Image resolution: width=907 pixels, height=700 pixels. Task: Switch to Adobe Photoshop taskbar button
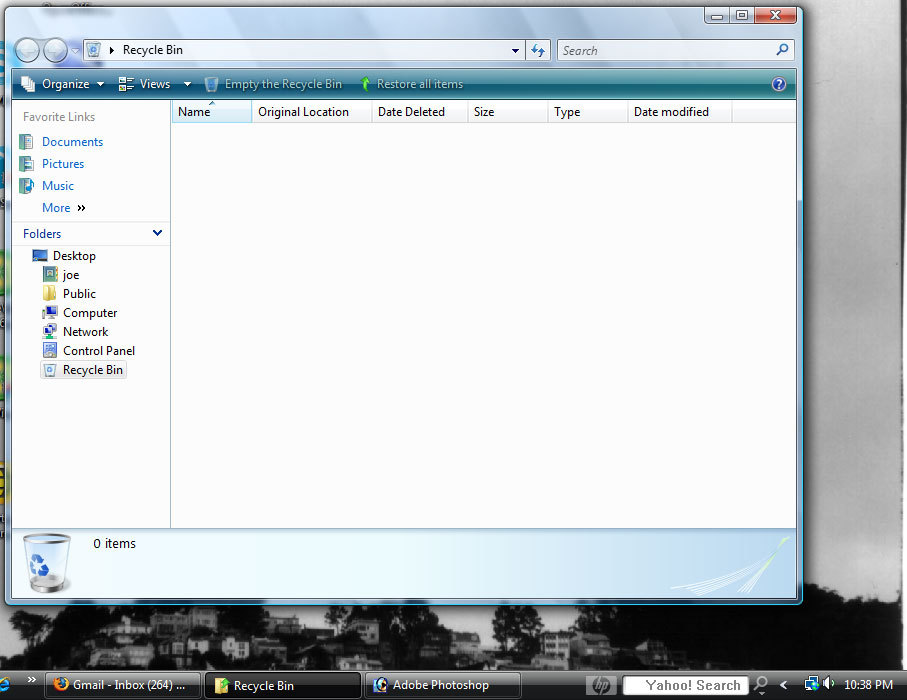pyautogui.click(x=443, y=686)
